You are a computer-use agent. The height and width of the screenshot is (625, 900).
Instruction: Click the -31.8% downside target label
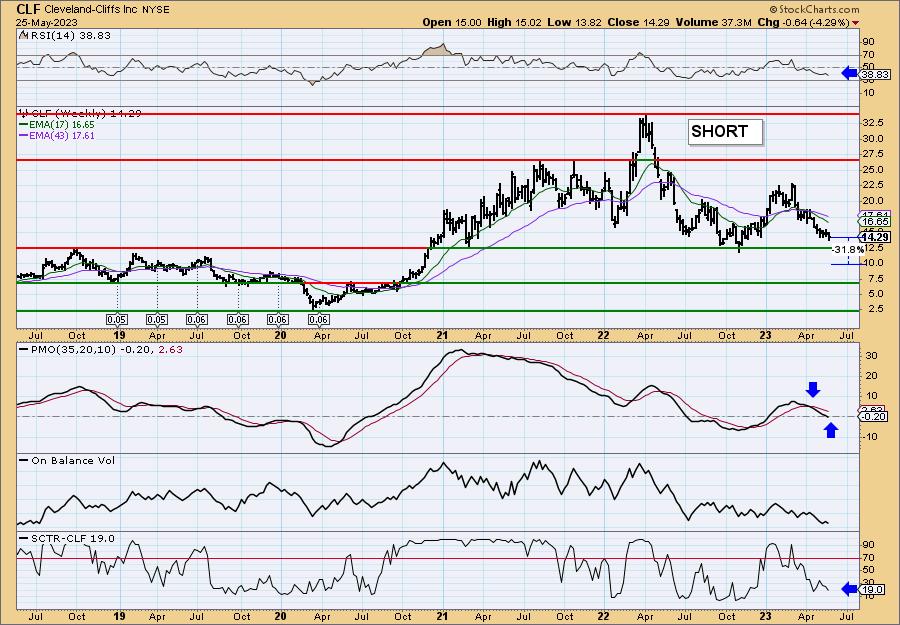click(848, 250)
